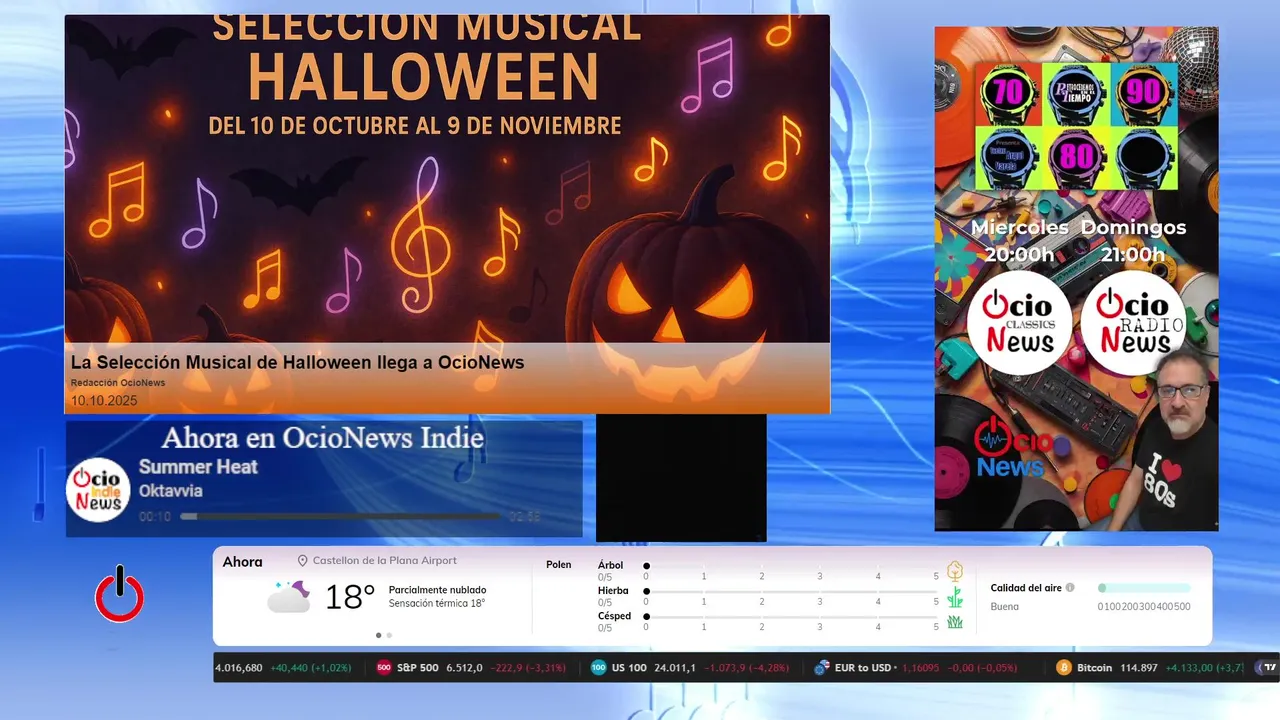
Task: Click the air quality index bar
Action: coord(1144,588)
